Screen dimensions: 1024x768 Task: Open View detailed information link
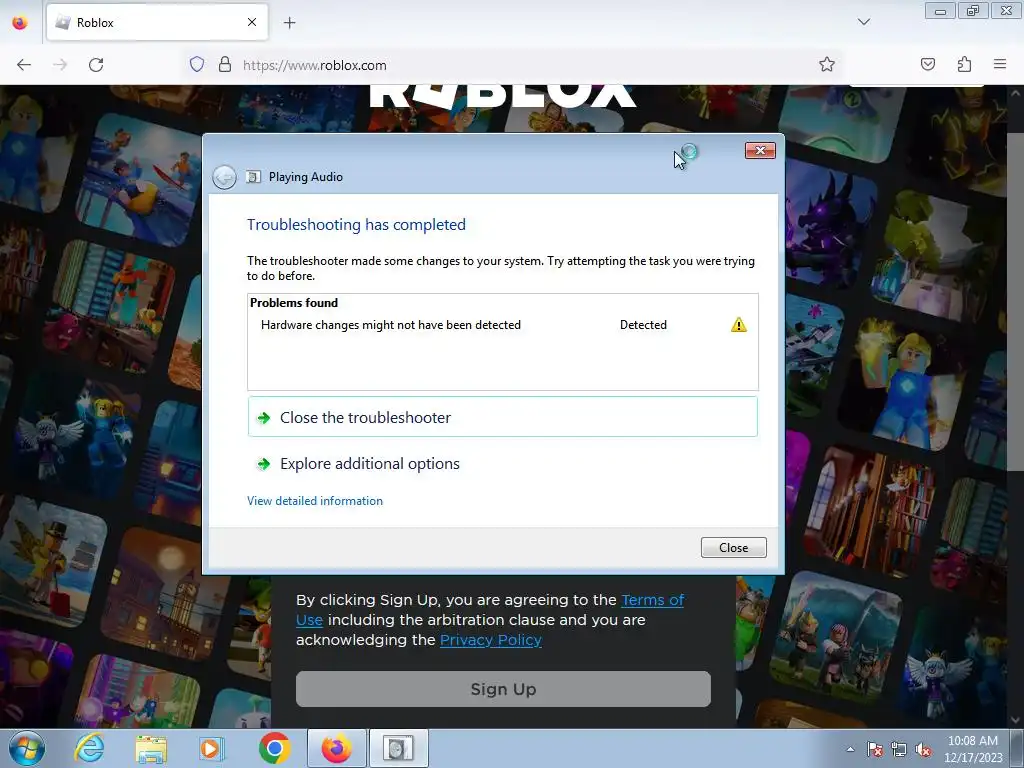point(315,501)
